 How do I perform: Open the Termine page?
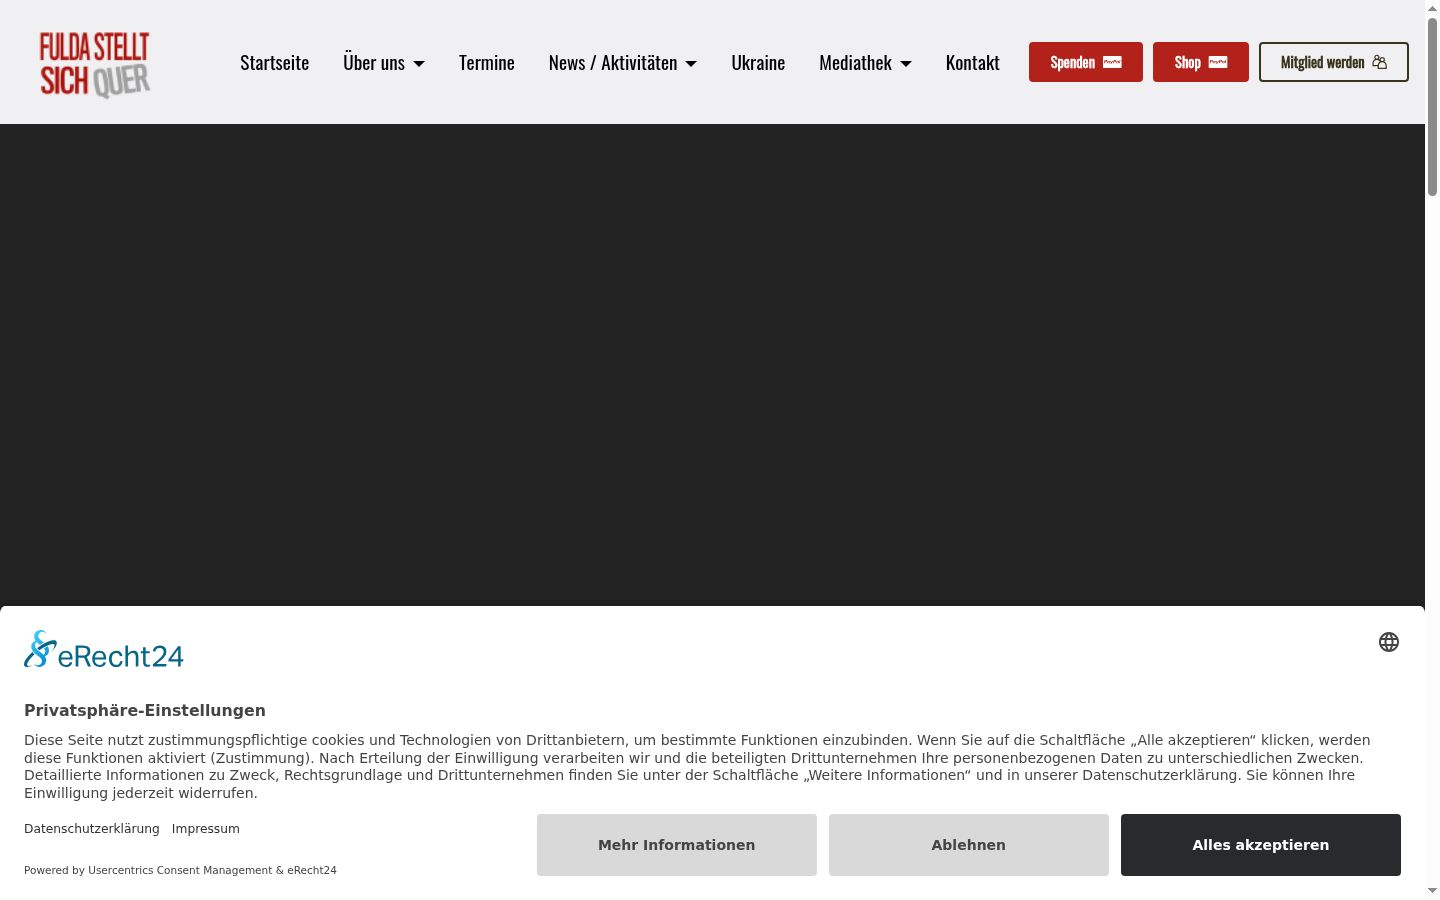click(487, 62)
